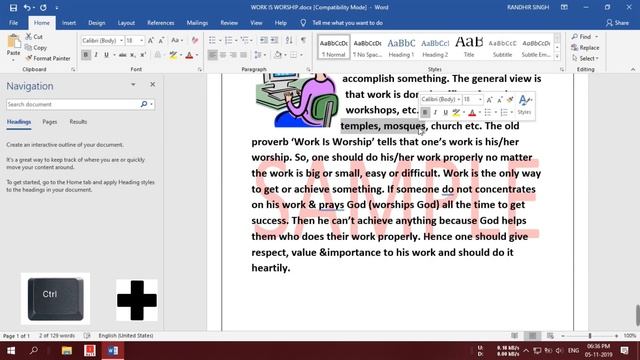Image resolution: width=640 pixels, height=360 pixels.
Task: Switch to Read Mode view in status bar
Action: point(515,336)
